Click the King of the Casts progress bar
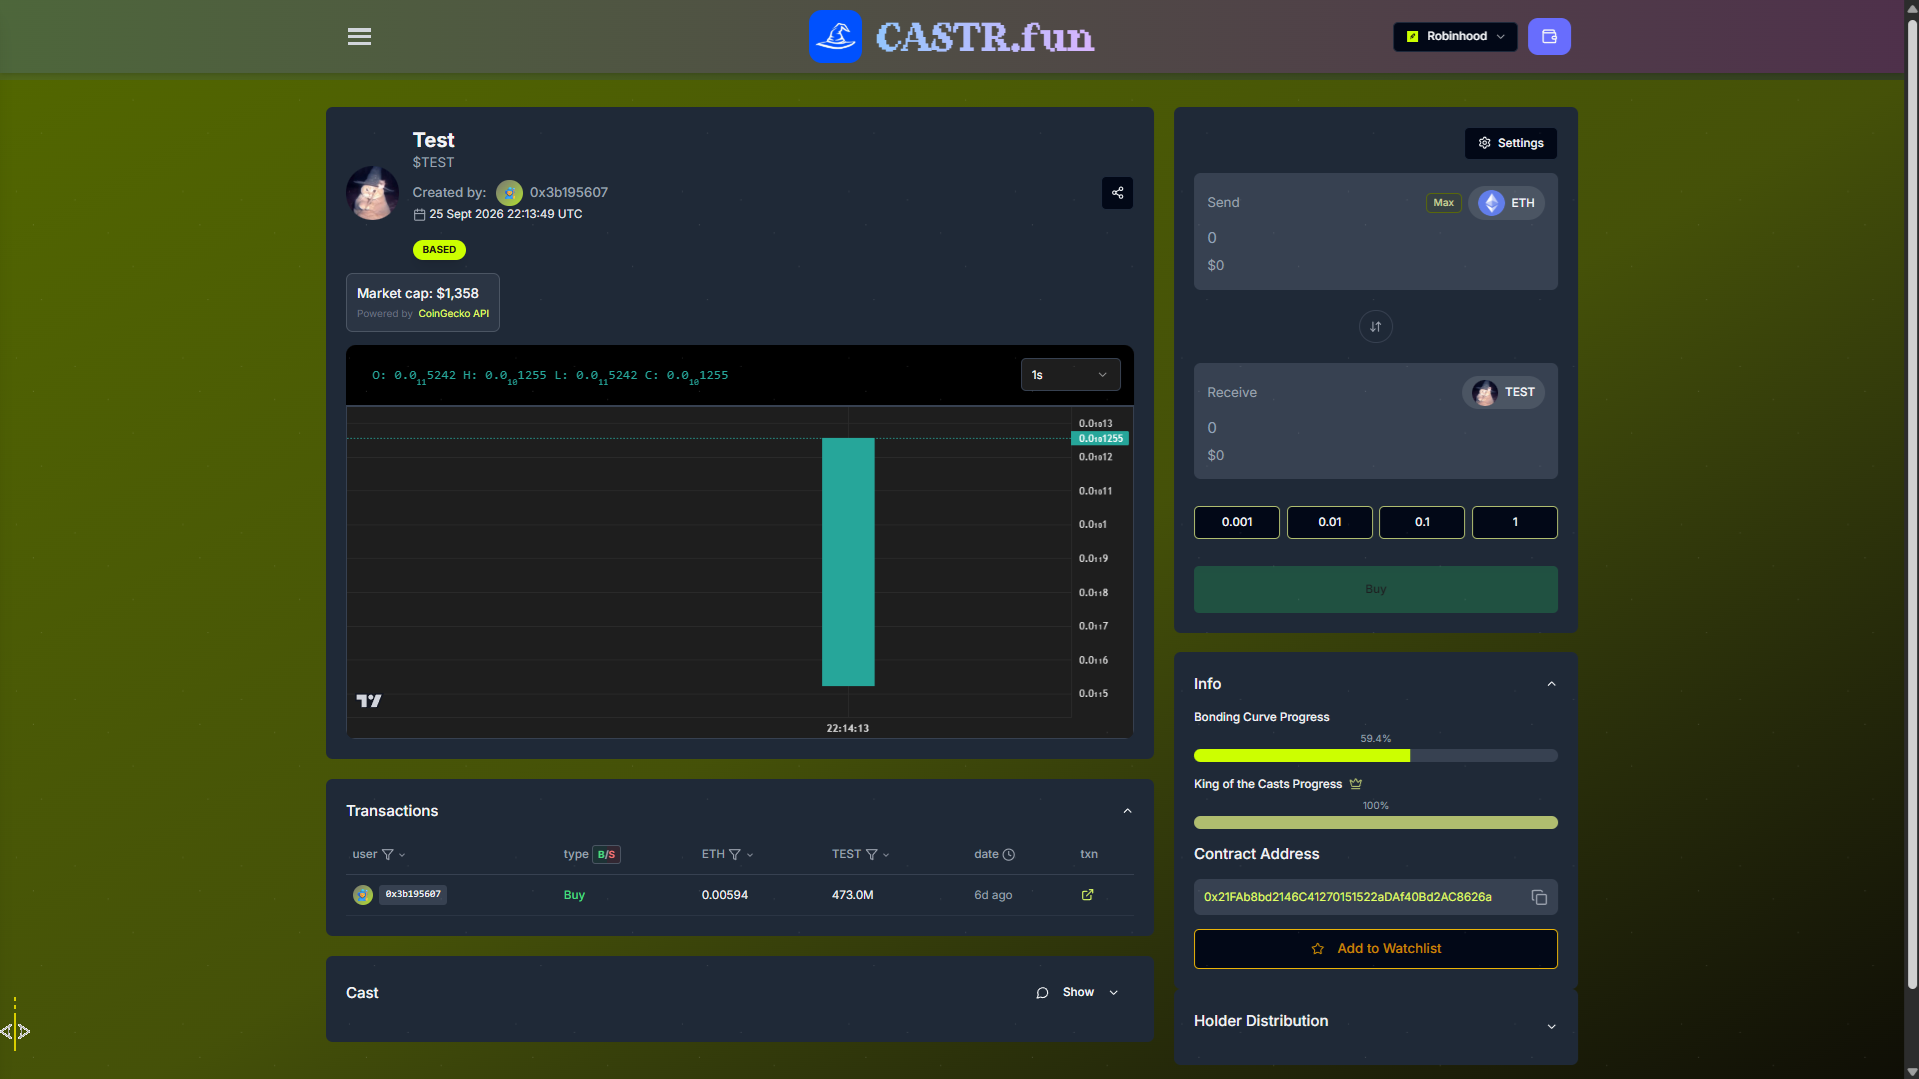Viewport: 1919px width, 1079px height. click(x=1376, y=823)
